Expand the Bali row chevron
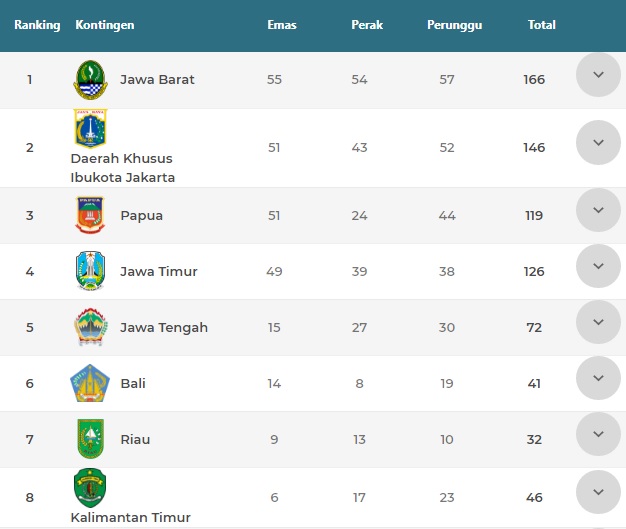Viewport: 626px width, 529px height. [x=598, y=378]
